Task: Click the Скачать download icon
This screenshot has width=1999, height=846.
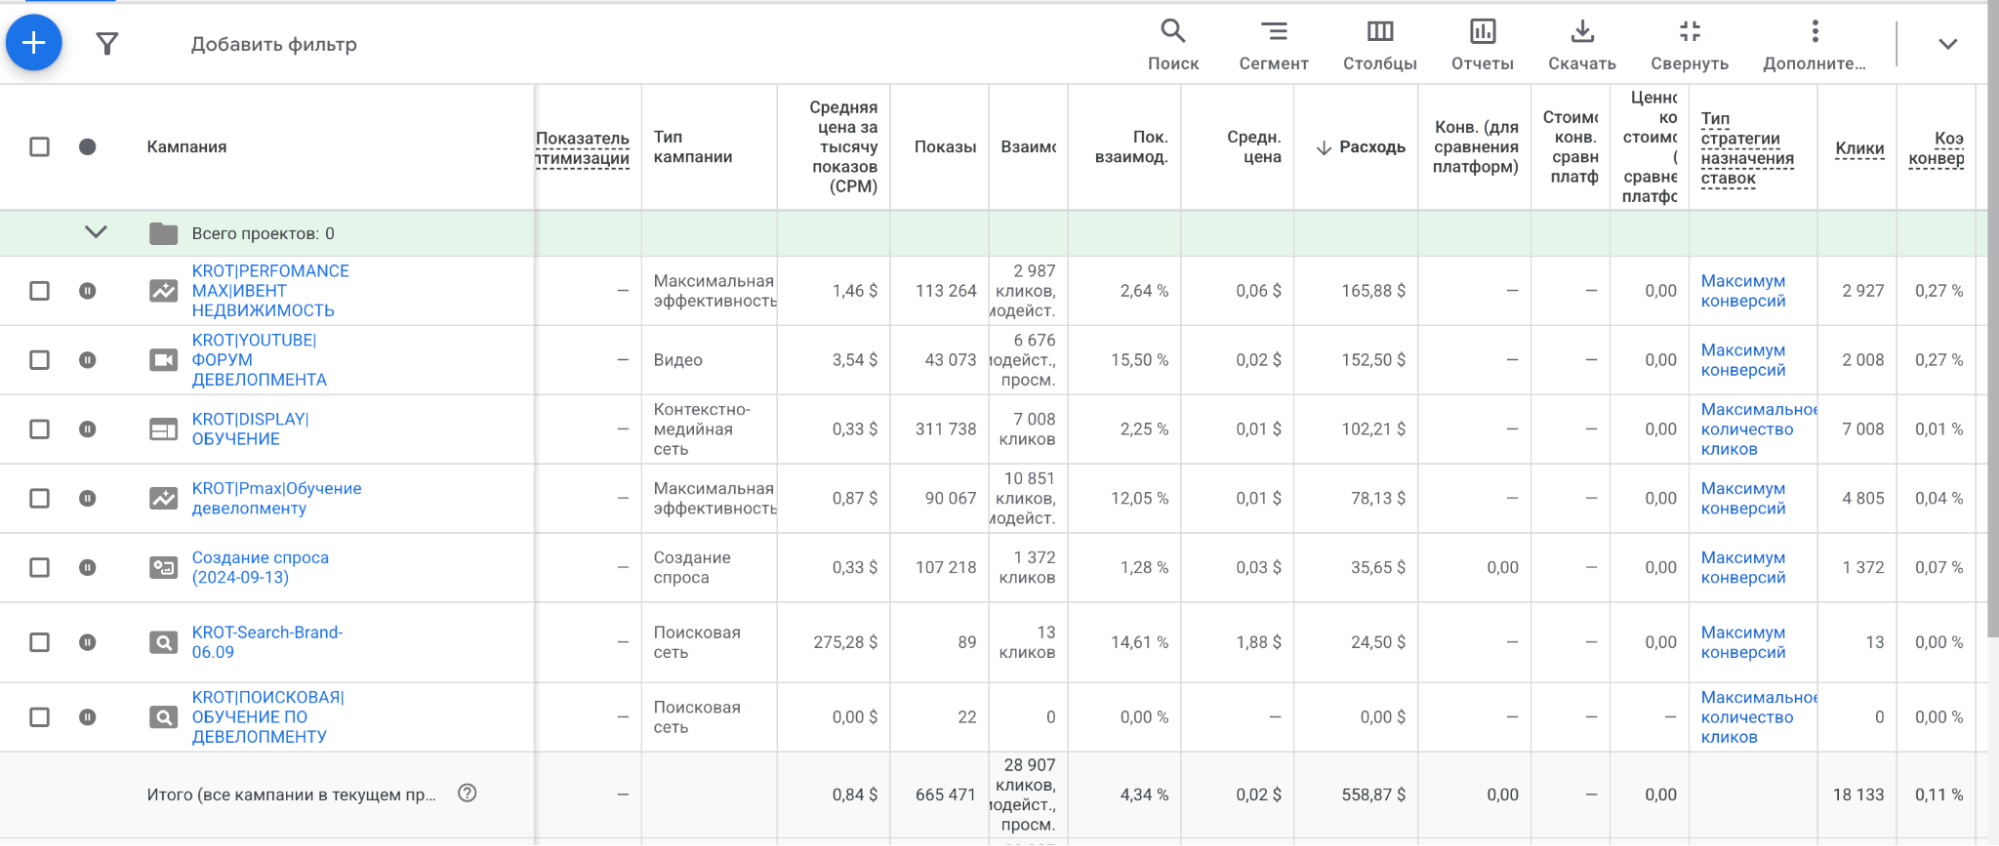Action: click(1581, 44)
